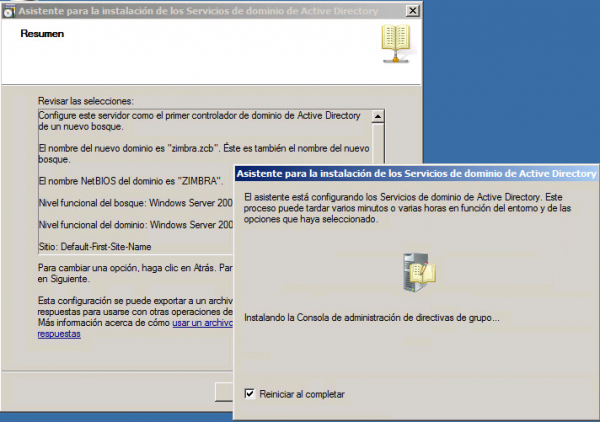The width and height of the screenshot is (600, 422).
Task: Click "Nivel funcional del bosque" line
Action: pos(135,203)
